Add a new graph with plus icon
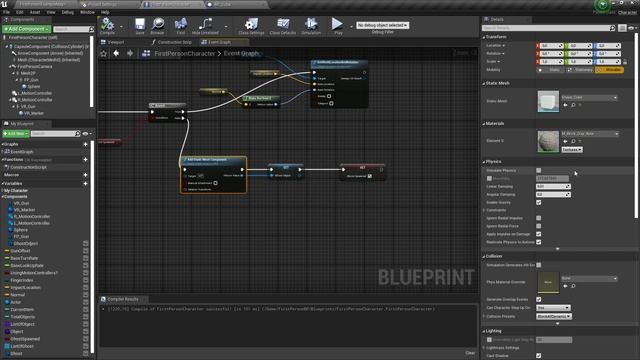 (85, 144)
